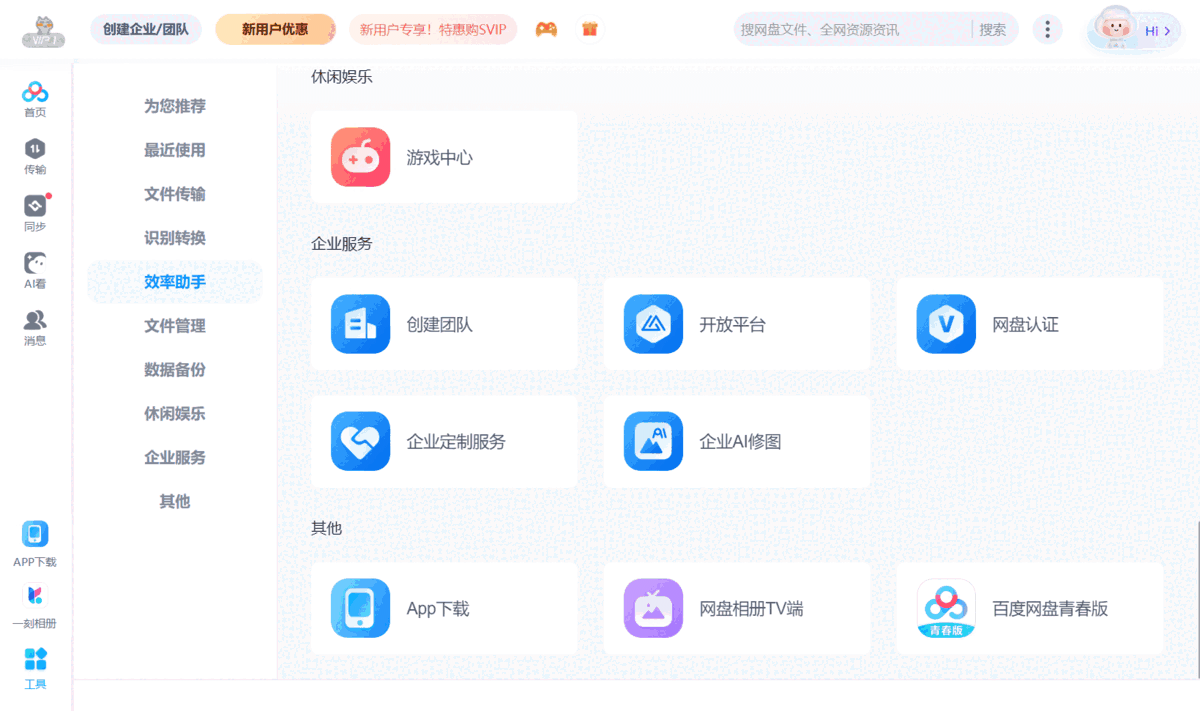Expand the three-dot more options menu
This screenshot has width=1200, height=711.
1047,29
